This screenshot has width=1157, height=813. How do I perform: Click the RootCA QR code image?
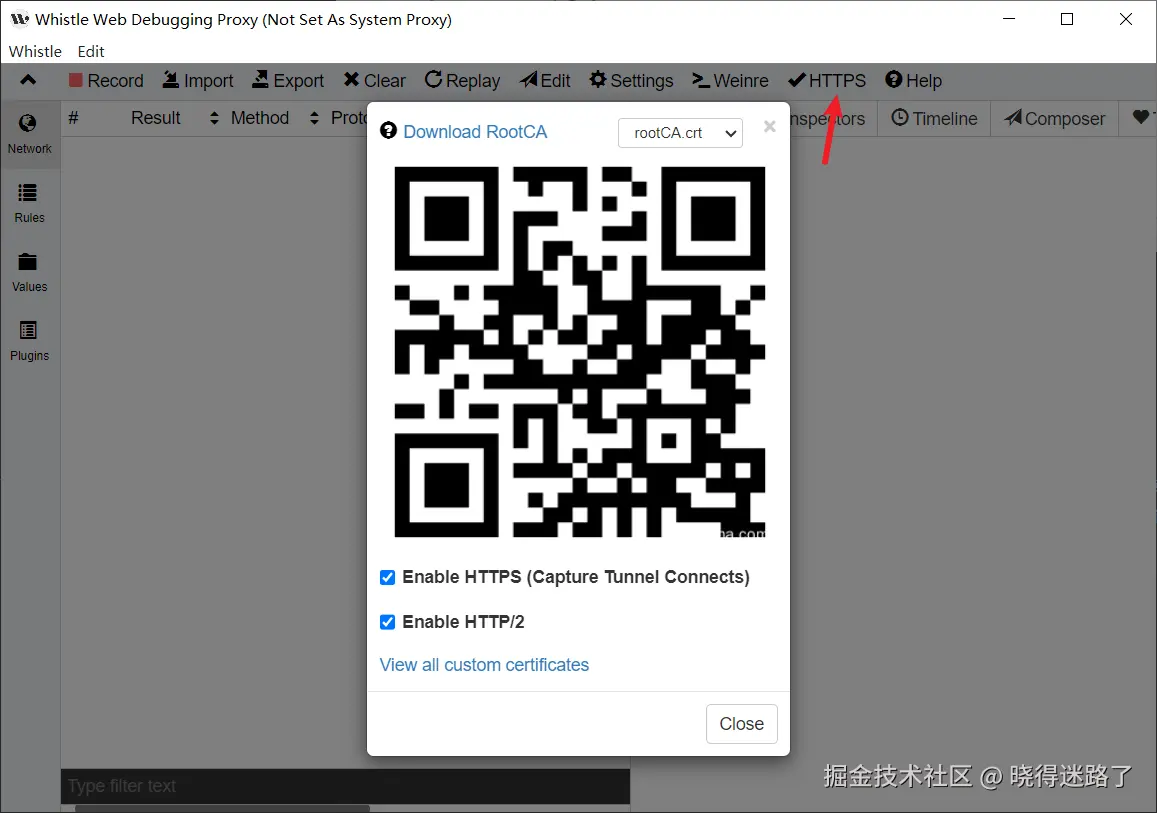pyautogui.click(x=580, y=352)
